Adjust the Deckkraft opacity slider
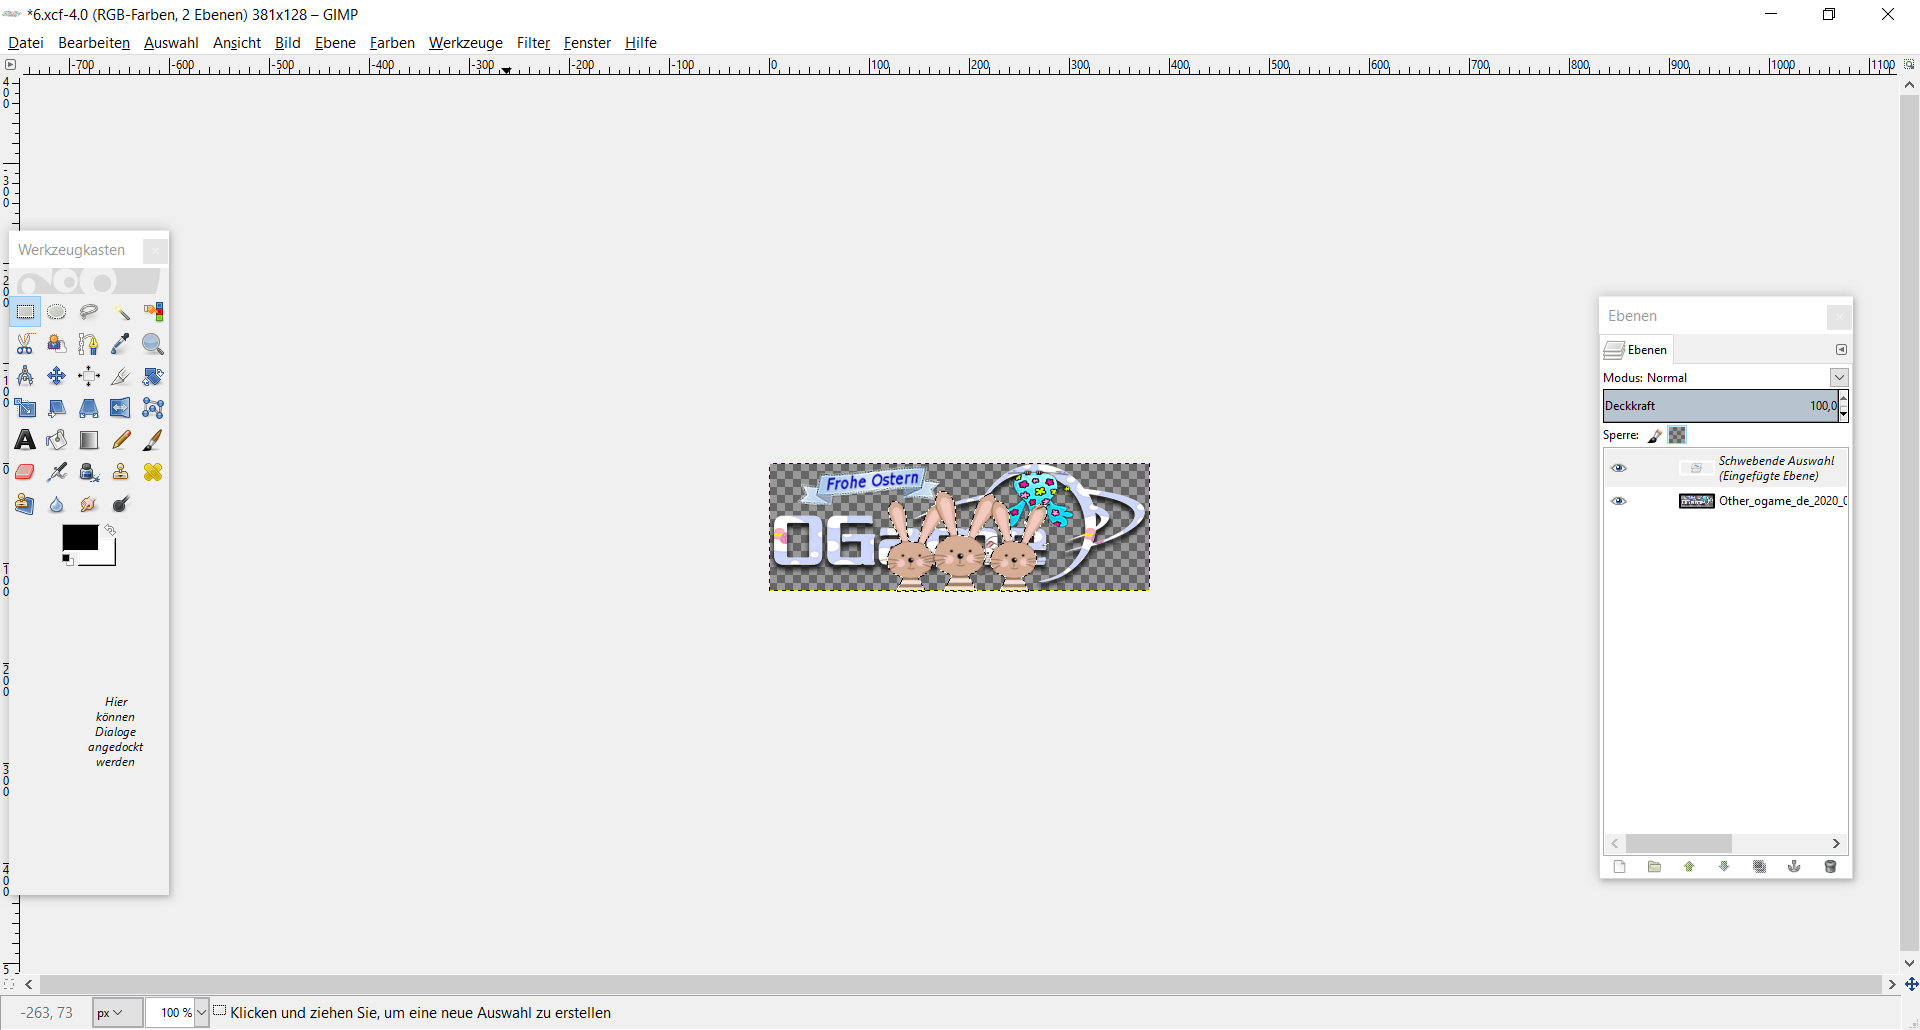Image resolution: width=1920 pixels, height=1030 pixels. click(1720, 405)
